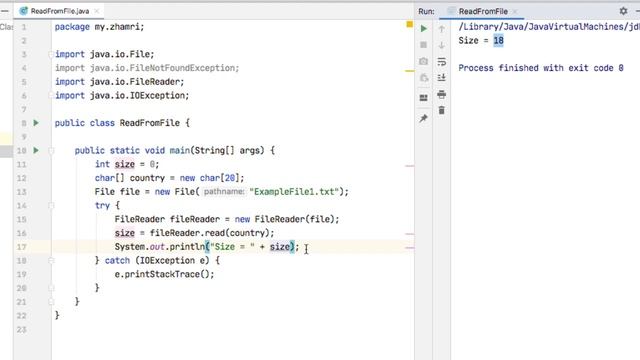Click the pink stripe mark beside line 11
This screenshot has width=640, height=360.
(x=410, y=166)
